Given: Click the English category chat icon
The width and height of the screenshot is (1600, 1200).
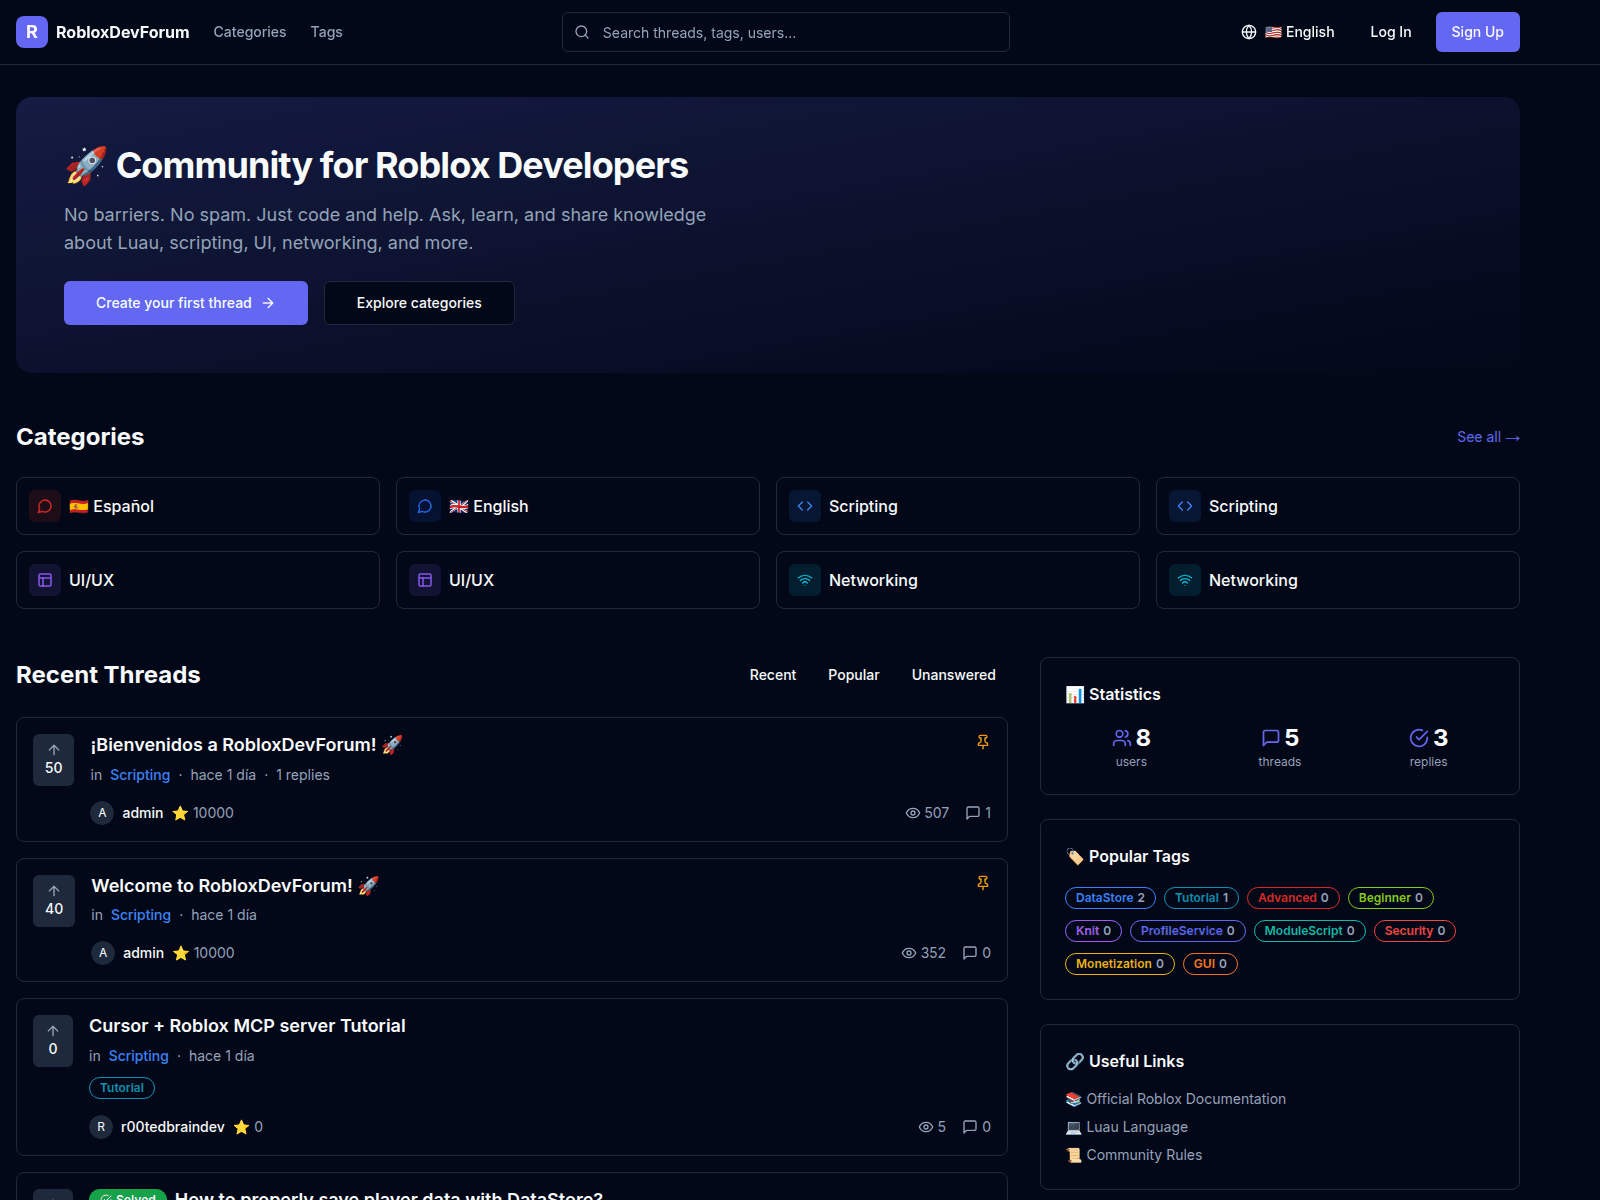Looking at the screenshot, I should [425, 506].
